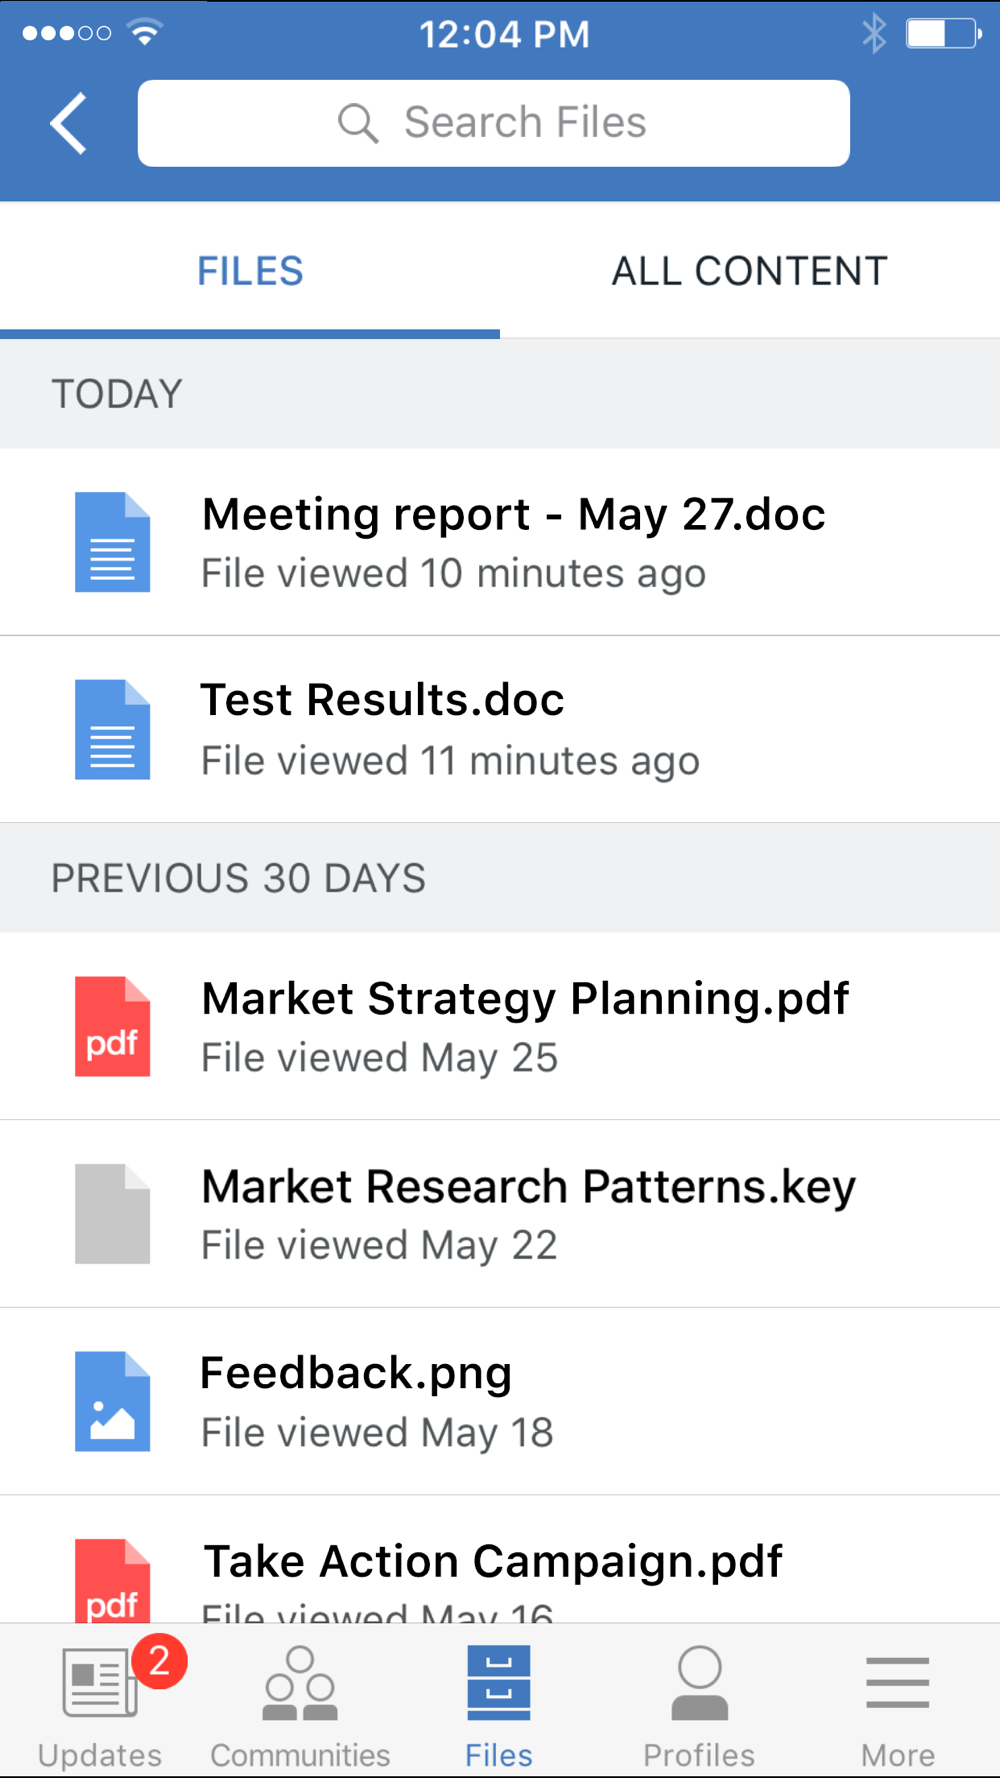Tap the Test Results doc file icon
The width and height of the screenshot is (1000, 1778).
(112, 729)
